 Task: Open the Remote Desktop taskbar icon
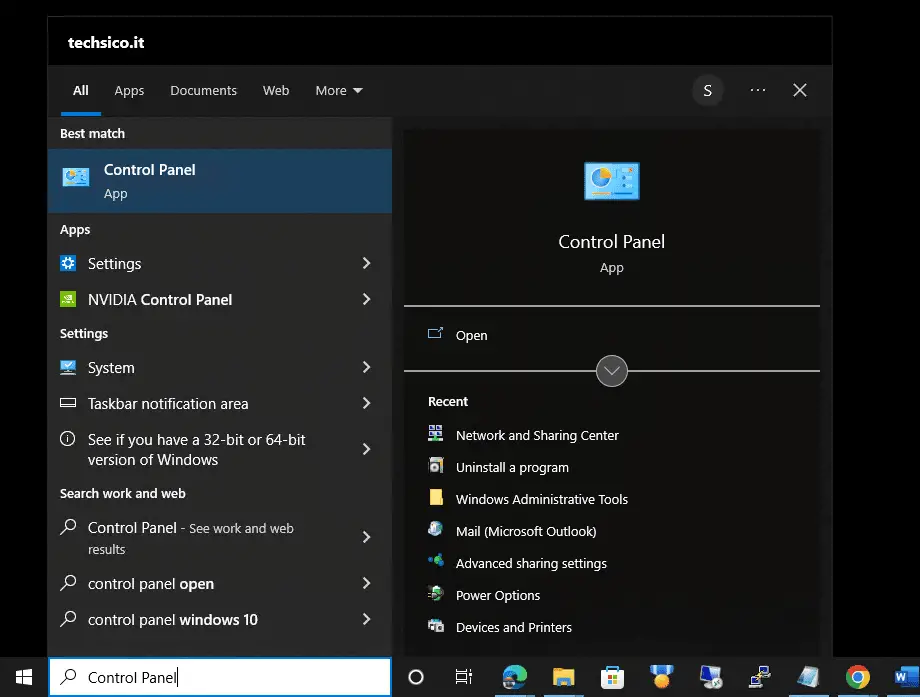point(711,677)
